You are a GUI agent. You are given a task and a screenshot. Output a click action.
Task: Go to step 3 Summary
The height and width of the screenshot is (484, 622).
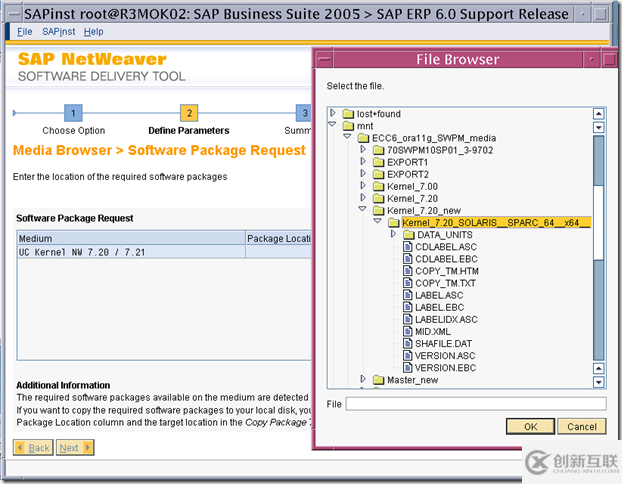click(x=304, y=113)
